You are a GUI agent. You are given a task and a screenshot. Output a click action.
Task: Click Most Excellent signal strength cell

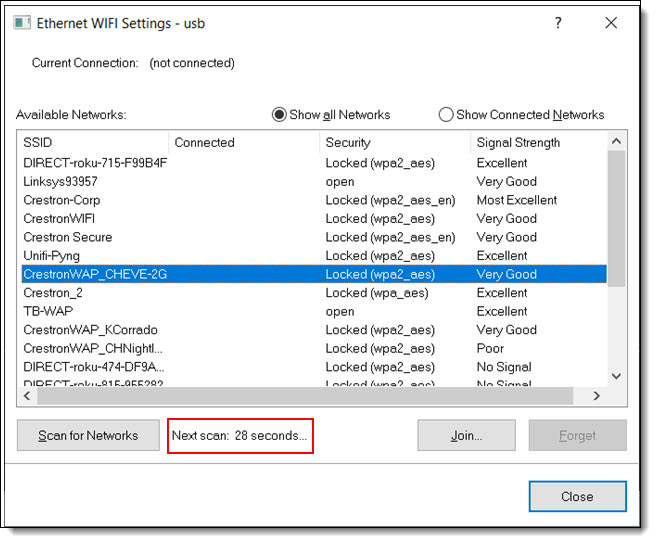(x=517, y=200)
